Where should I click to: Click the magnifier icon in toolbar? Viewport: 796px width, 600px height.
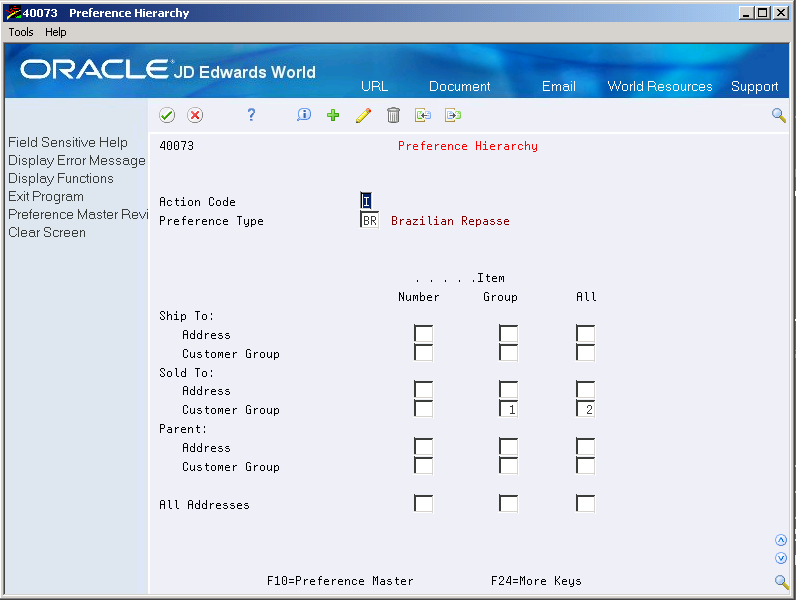779,115
